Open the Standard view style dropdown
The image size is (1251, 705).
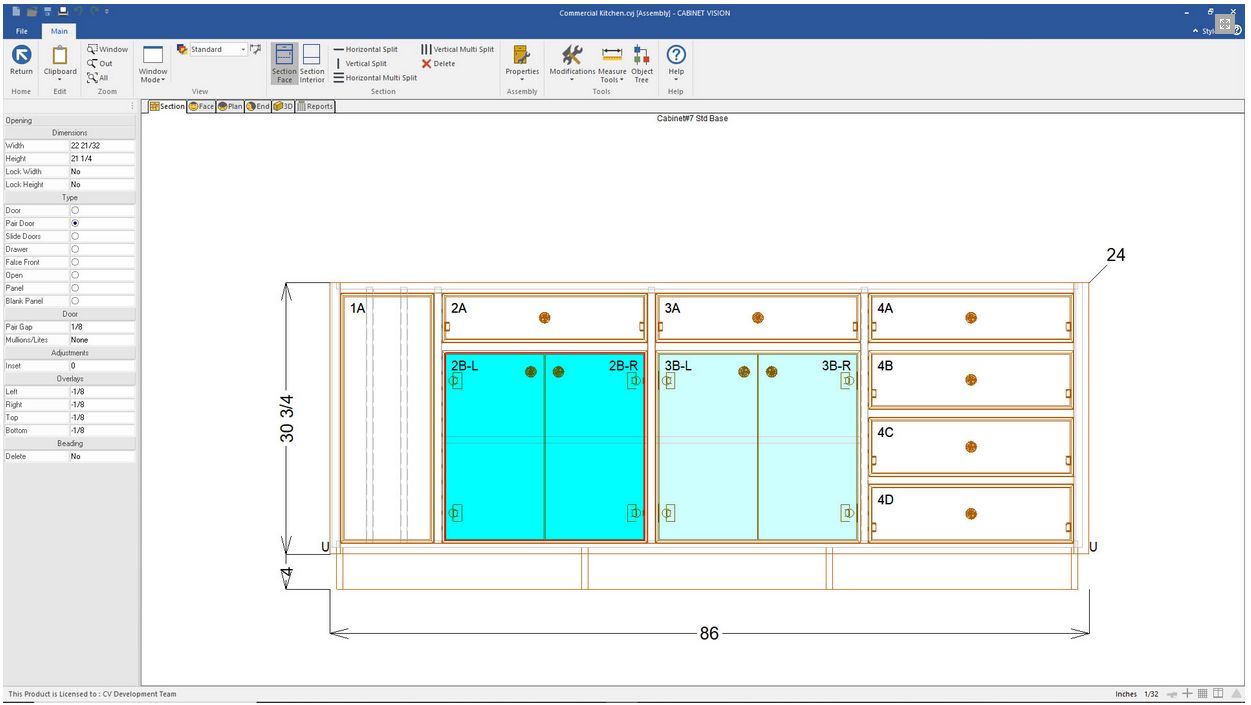pos(243,49)
